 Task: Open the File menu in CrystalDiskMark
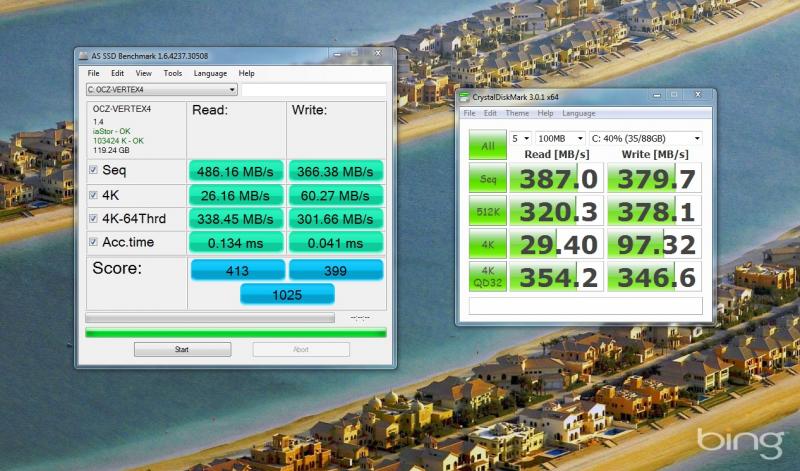pyautogui.click(x=469, y=113)
